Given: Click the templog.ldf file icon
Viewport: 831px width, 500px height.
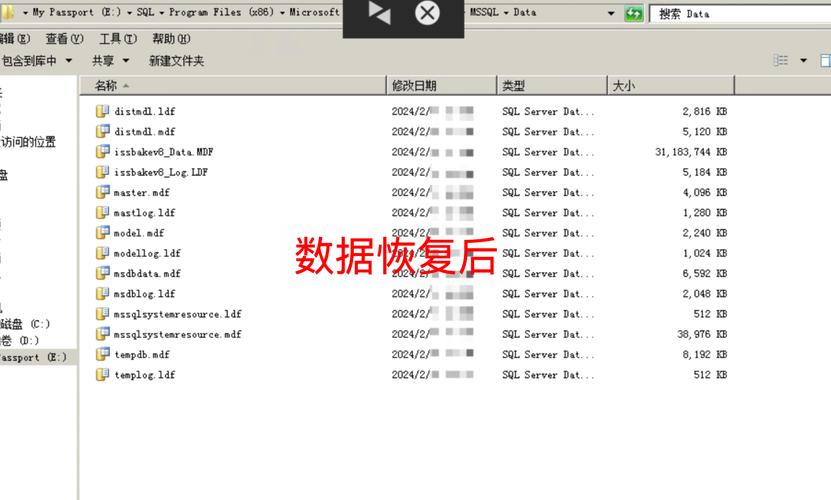Looking at the screenshot, I should tap(102, 374).
